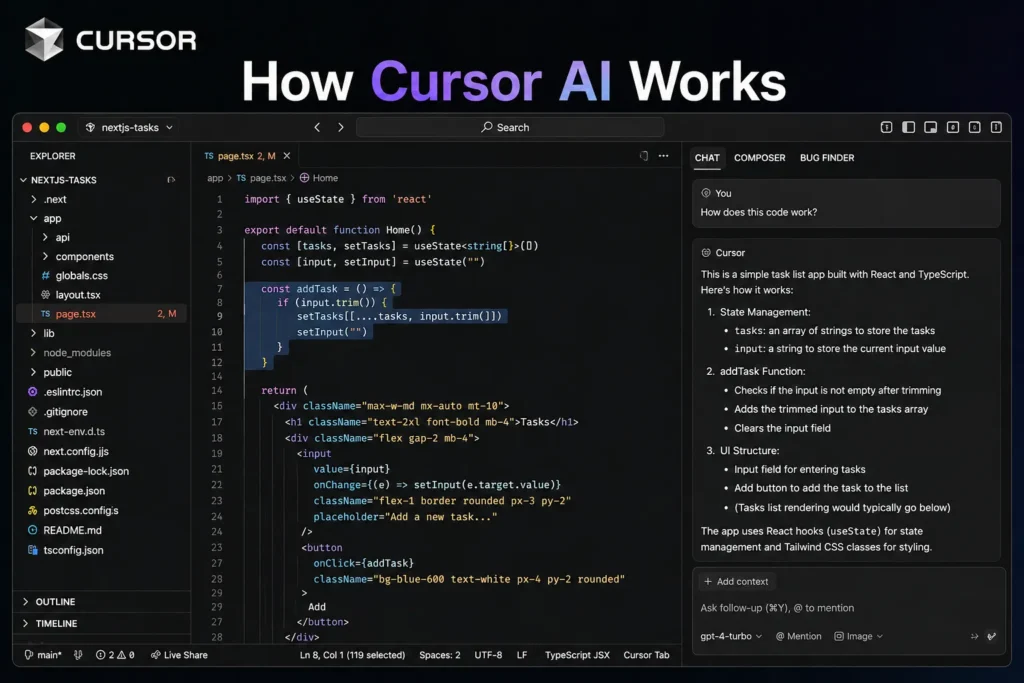Click UTF-8 encoding in status bar
Viewport: 1024px width, 683px height.
point(488,655)
